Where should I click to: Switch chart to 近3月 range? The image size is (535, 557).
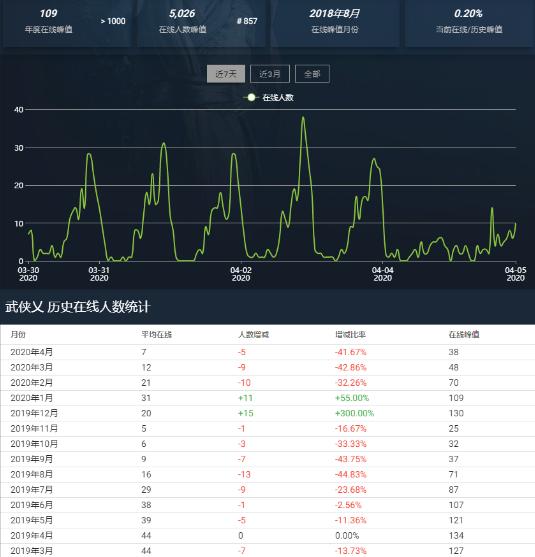270,74
